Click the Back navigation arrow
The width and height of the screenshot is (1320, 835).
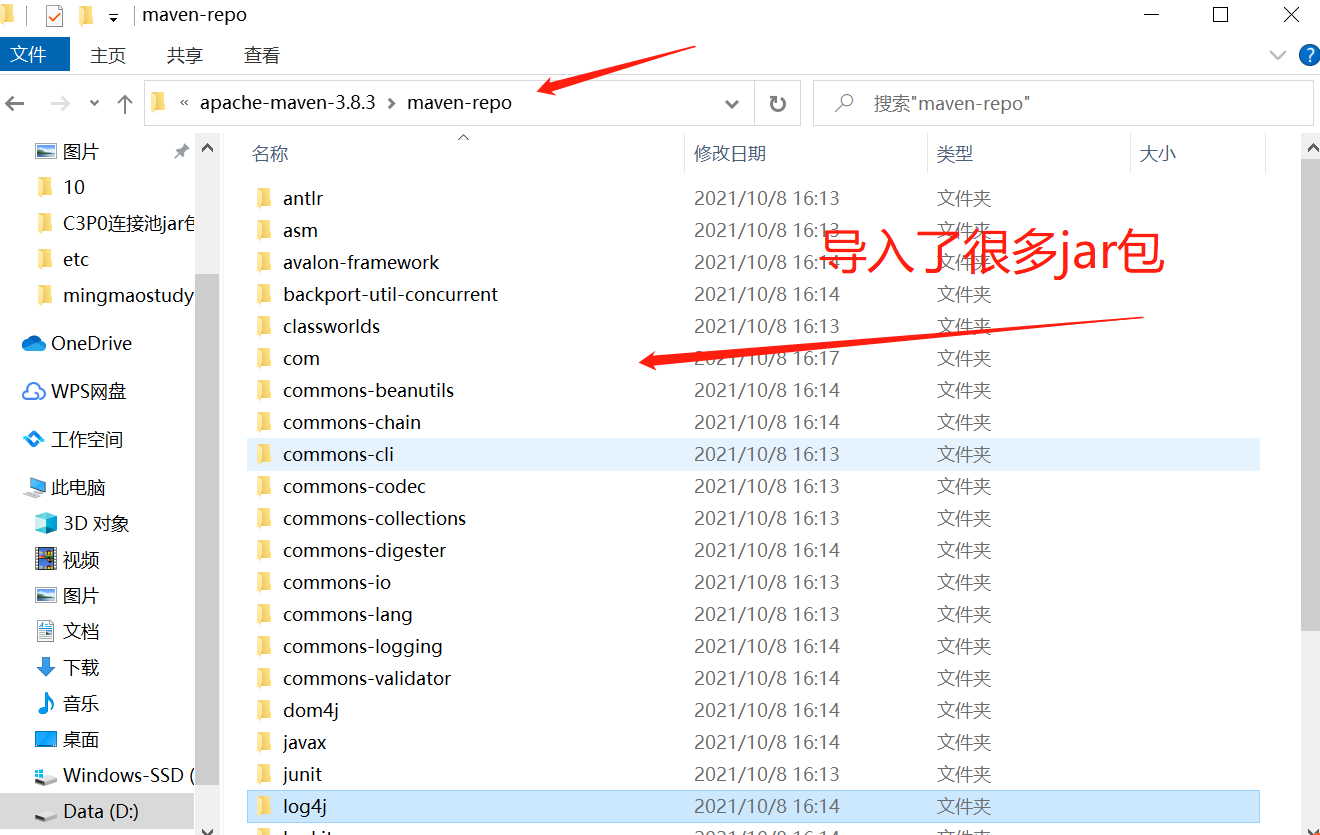(15, 103)
